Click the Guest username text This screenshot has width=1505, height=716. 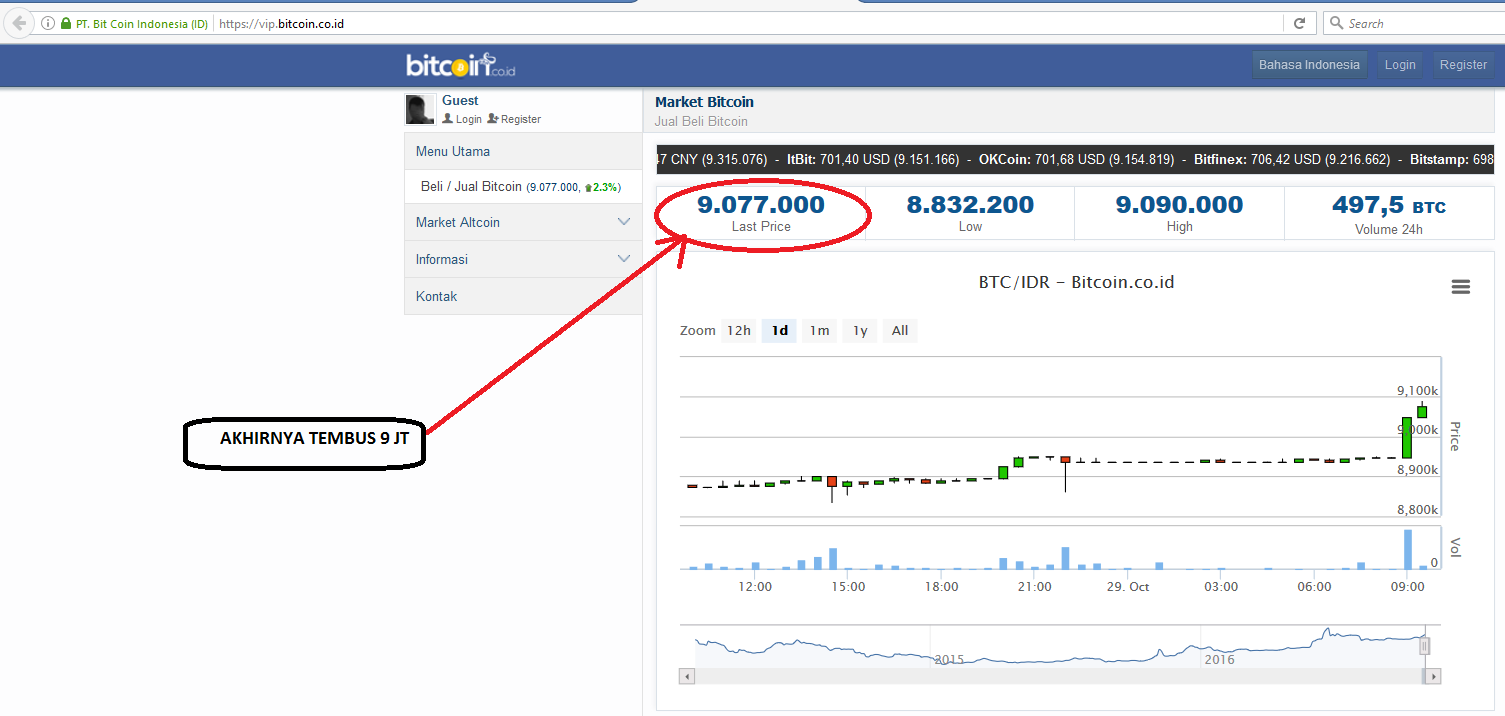click(460, 101)
